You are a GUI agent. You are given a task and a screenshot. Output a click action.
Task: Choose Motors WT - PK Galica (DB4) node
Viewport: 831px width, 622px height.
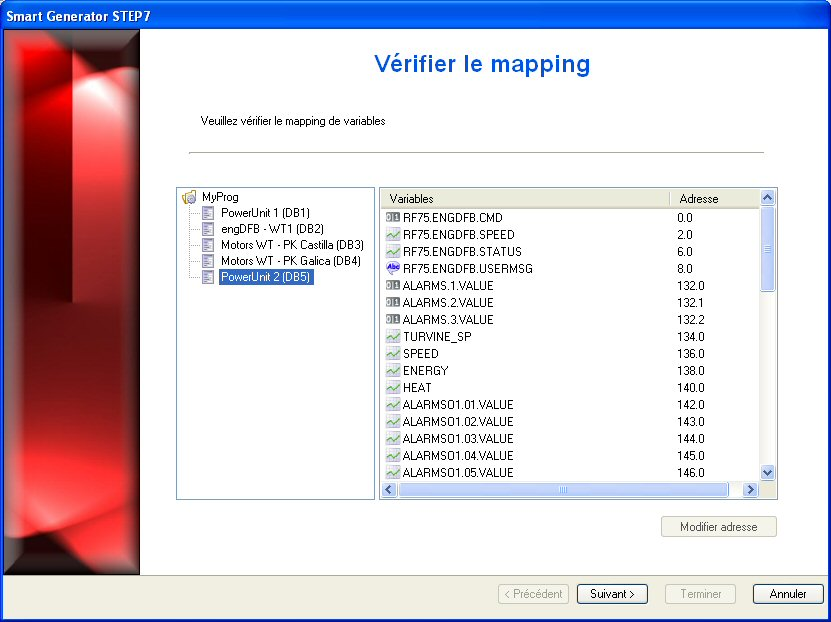click(290, 261)
